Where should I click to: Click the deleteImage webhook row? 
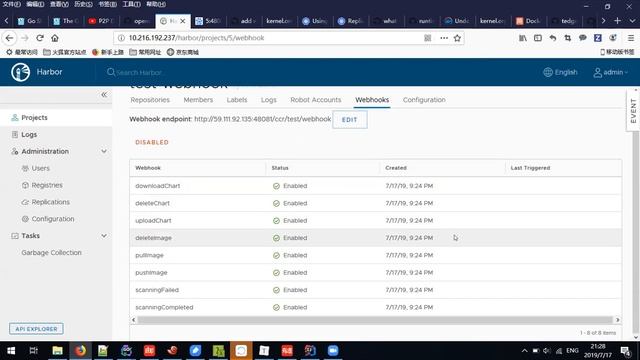pos(376,238)
